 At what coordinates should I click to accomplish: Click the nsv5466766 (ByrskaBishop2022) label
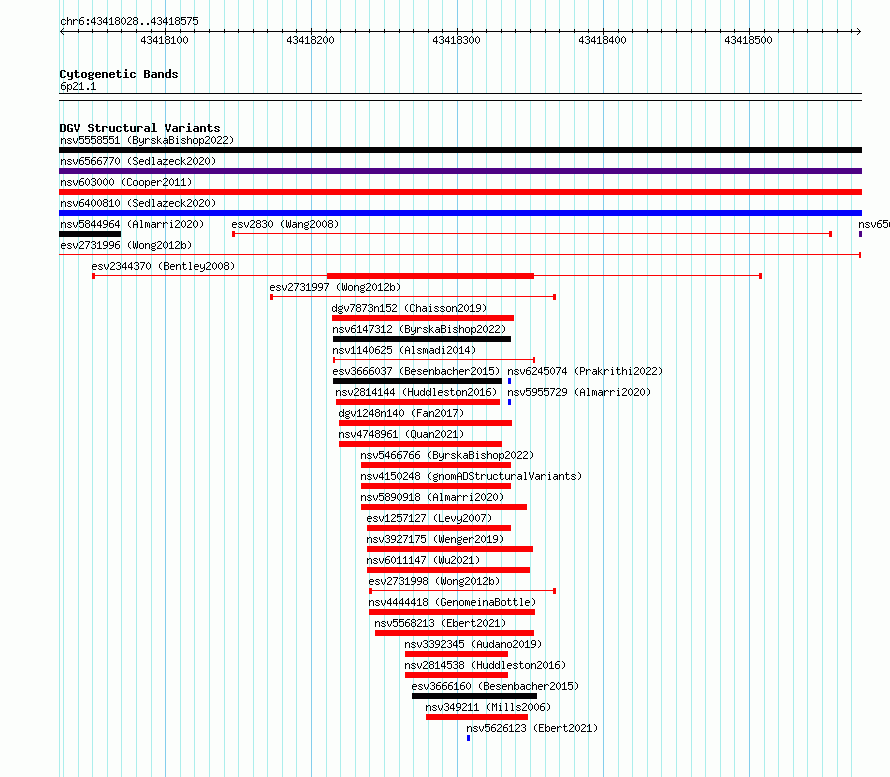pos(447,455)
